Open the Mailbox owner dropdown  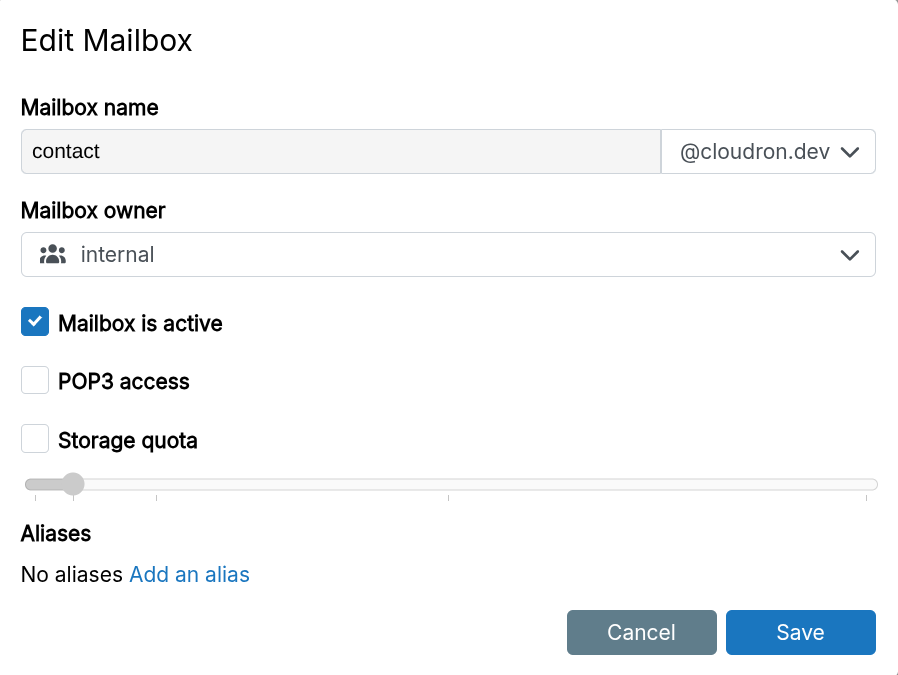448,254
